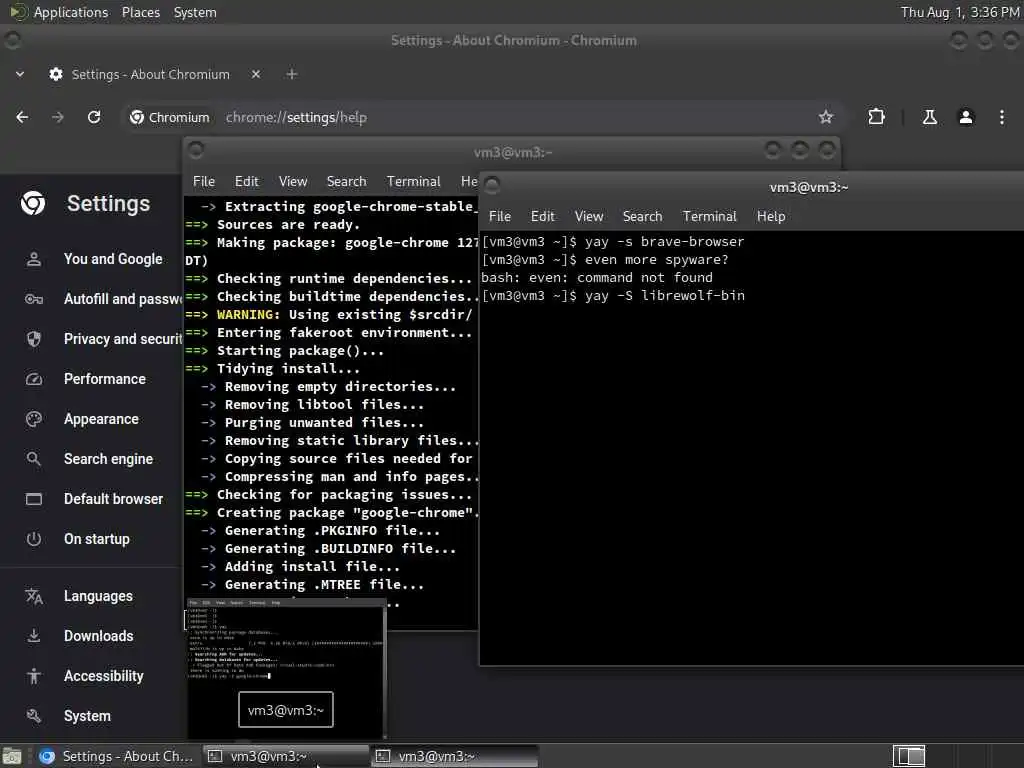Click the Performance gauge icon
The image size is (1024, 768).
pyautogui.click(x=34, y=379)
